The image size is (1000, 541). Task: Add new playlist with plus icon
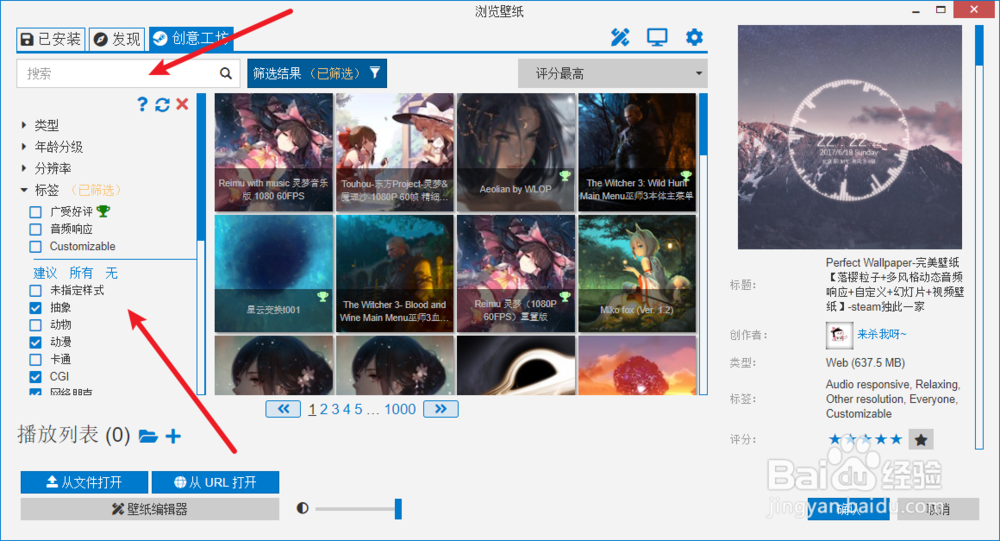(x=173, y=436)
